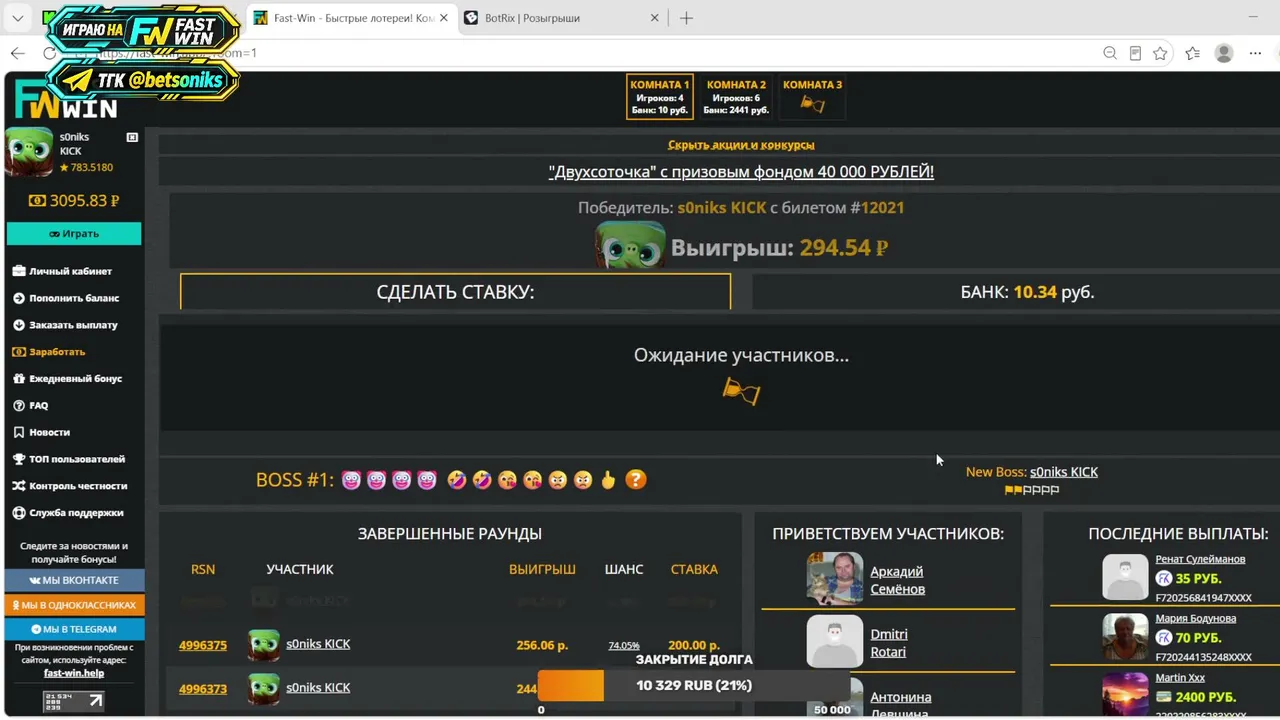The height and width of the screenshot is (720, 1280).
Task: Open the favorites list icon
Action: 1192,53
